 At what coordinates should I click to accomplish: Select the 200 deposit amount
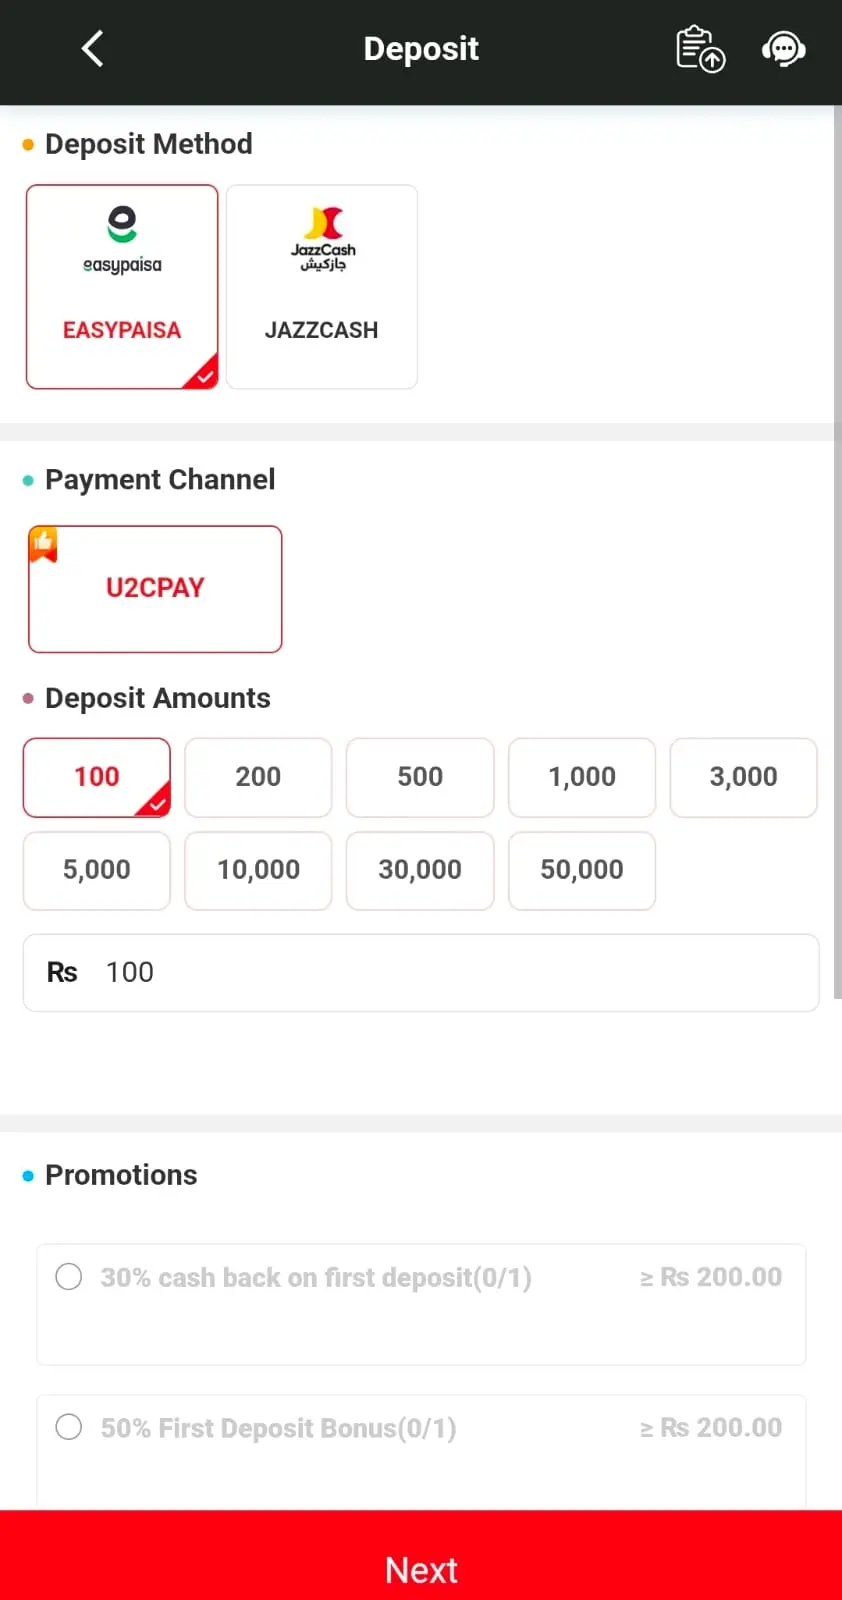click(258, 777)
